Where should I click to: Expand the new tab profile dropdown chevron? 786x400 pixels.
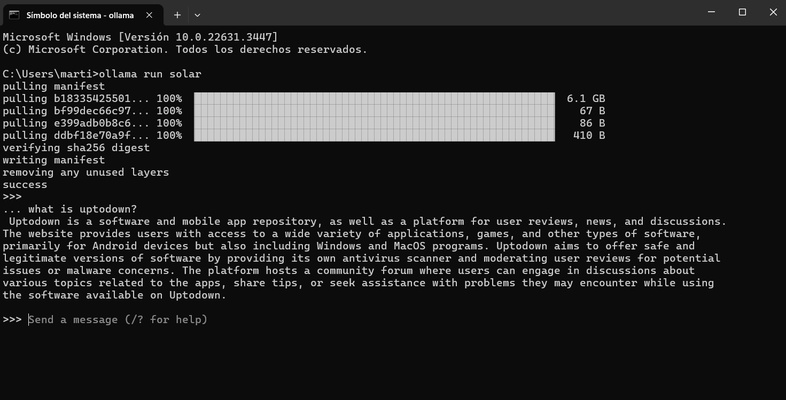coord(197,15)
